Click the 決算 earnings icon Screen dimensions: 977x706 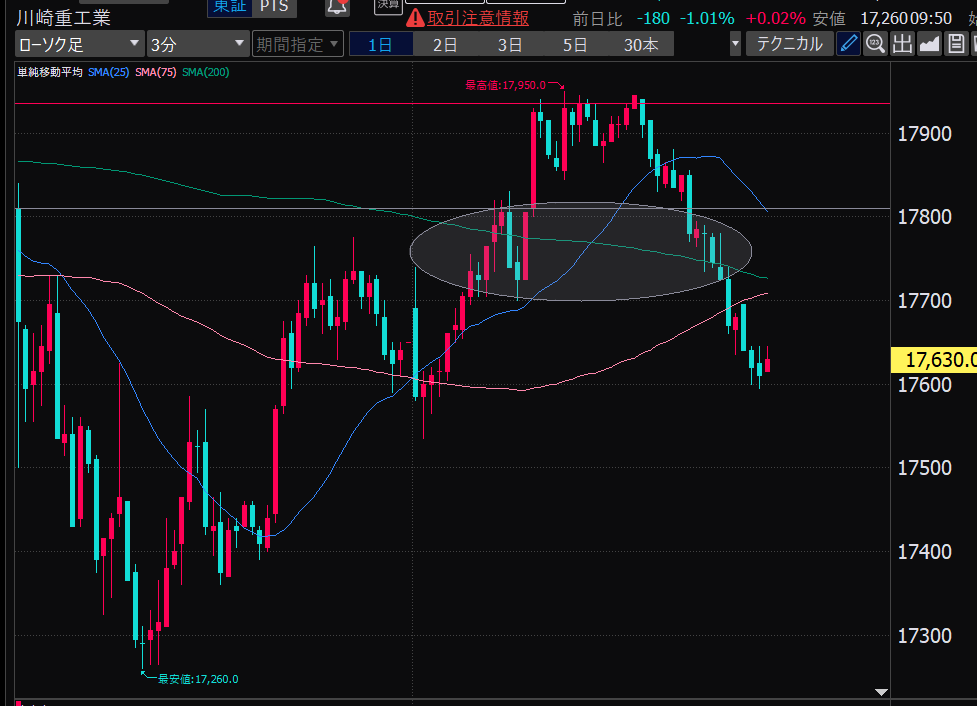pos(388,6)
